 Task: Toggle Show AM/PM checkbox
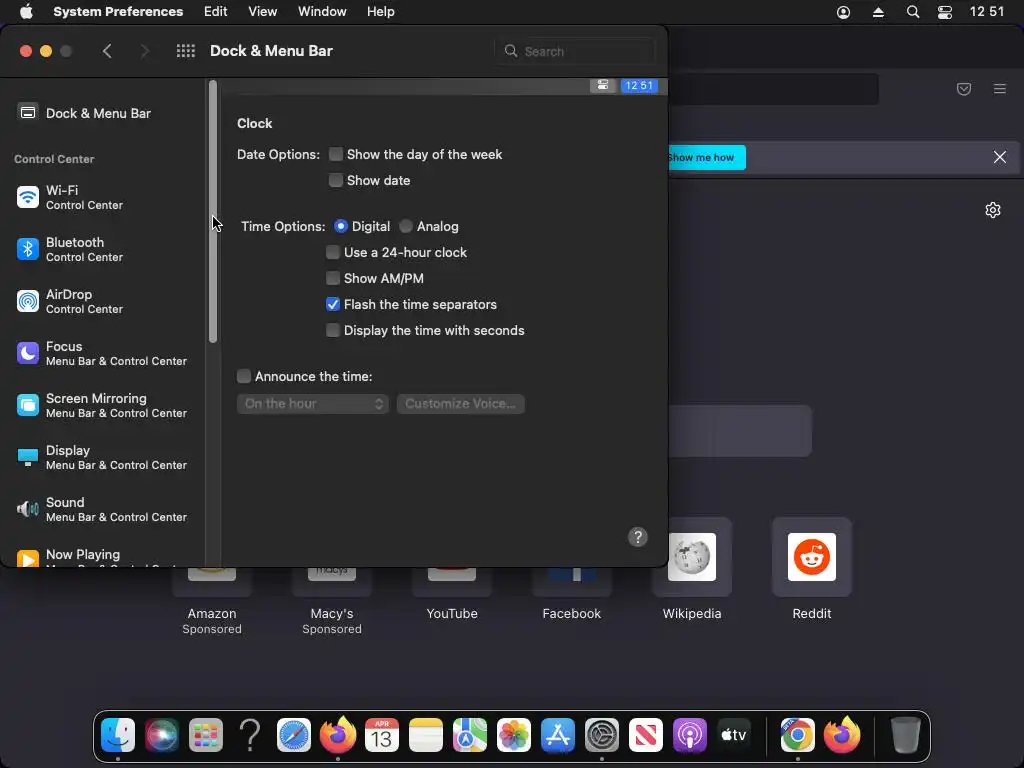pyautogui.click(x=333, y=278)
